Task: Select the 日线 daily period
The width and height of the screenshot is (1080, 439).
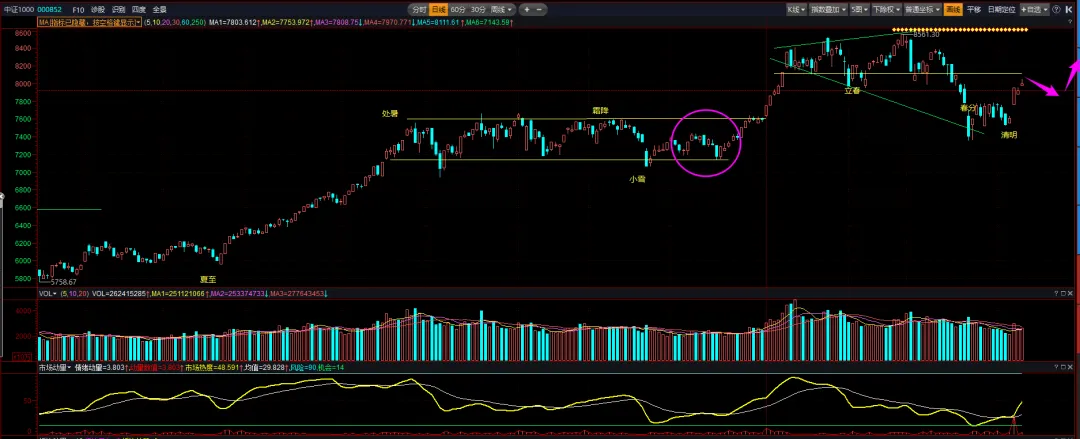Action: tap(438, 10)
